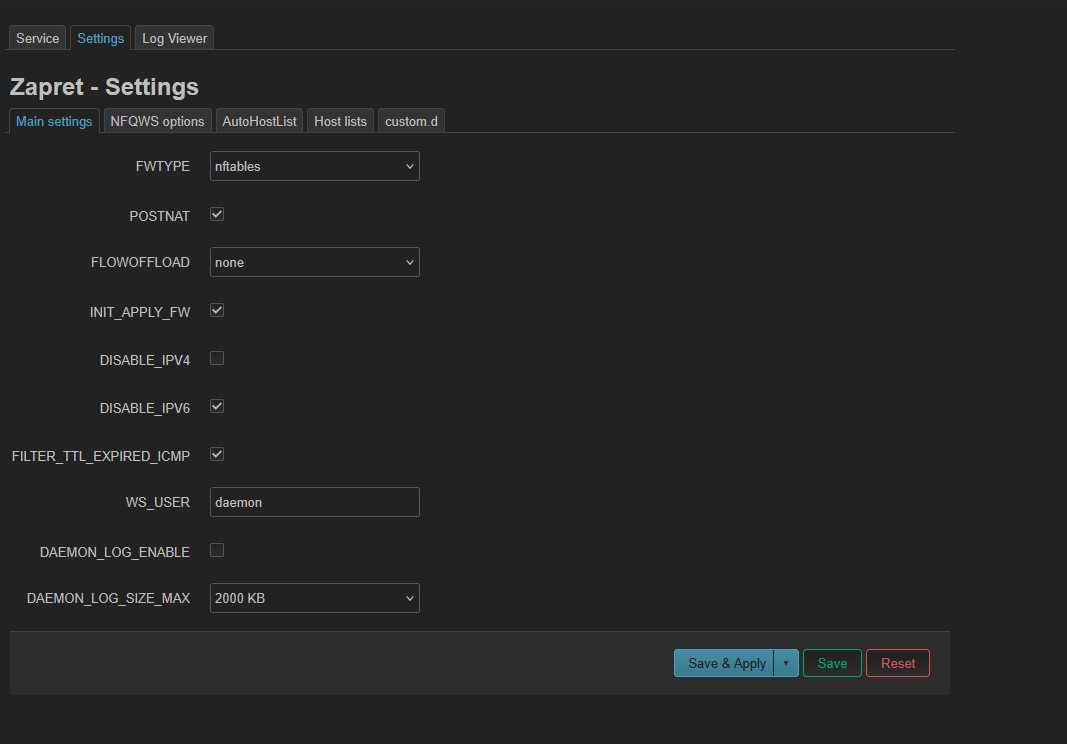Image resolution: width=1067 pixels, height=744 pixels.
Task: Click the DAEMON_LOG_SIZE_MAX label text
Action: (x=108, y=598)
